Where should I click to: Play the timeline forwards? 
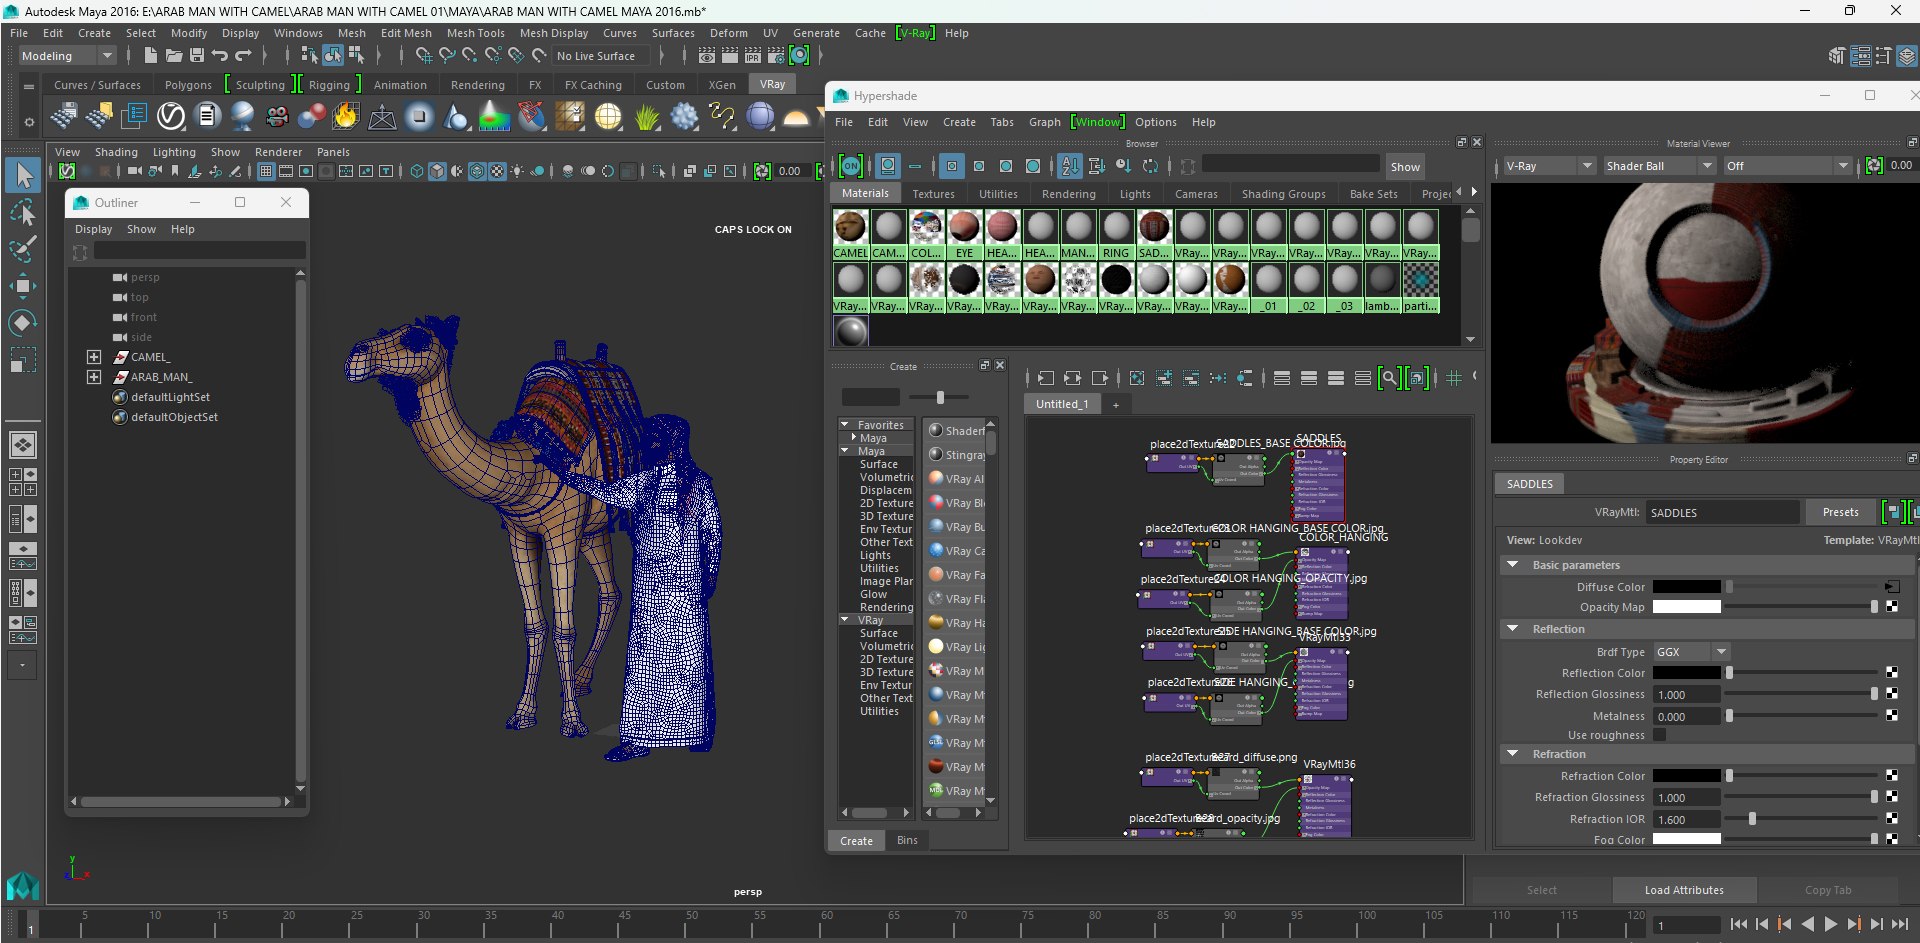(1831, 925)
